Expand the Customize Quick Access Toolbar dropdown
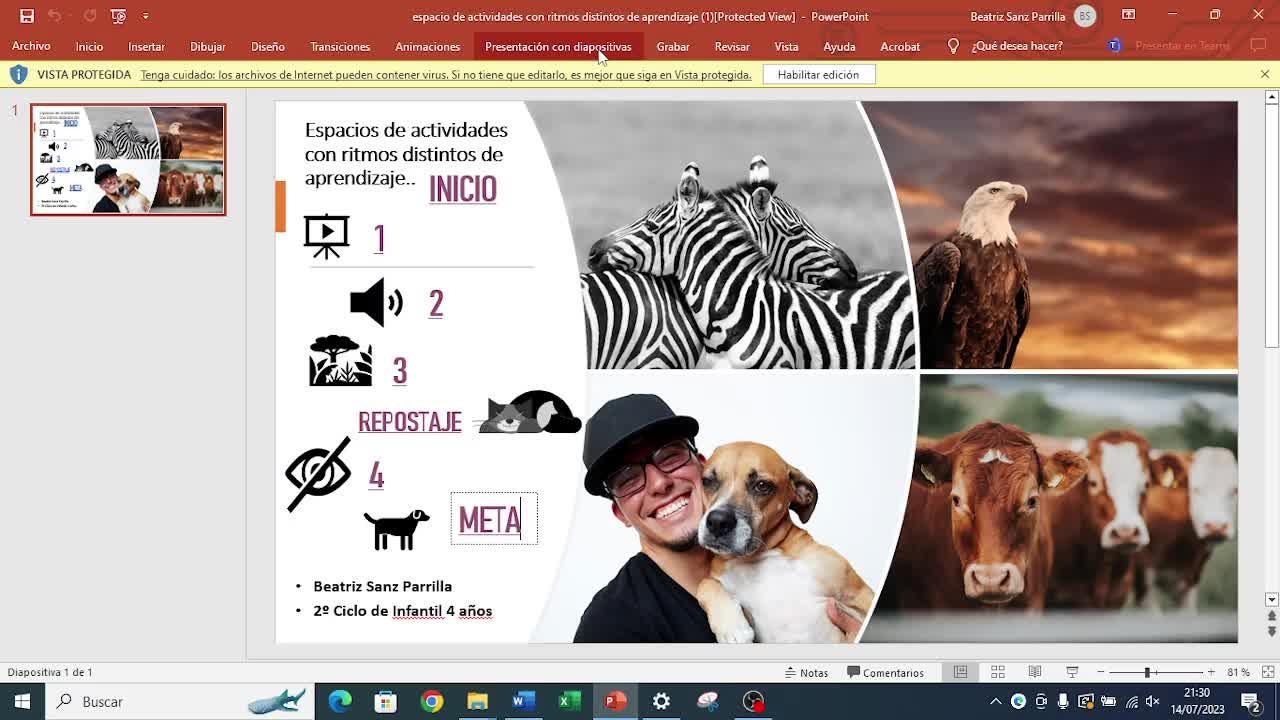Viewport: 1280px width, 720px height. click(146, 16)
